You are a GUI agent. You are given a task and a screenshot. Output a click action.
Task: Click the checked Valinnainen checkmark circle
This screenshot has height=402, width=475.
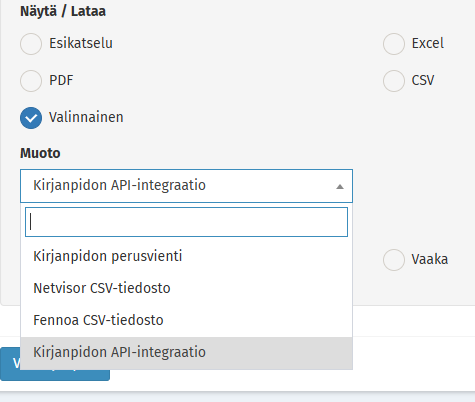(x=31, y=118)
